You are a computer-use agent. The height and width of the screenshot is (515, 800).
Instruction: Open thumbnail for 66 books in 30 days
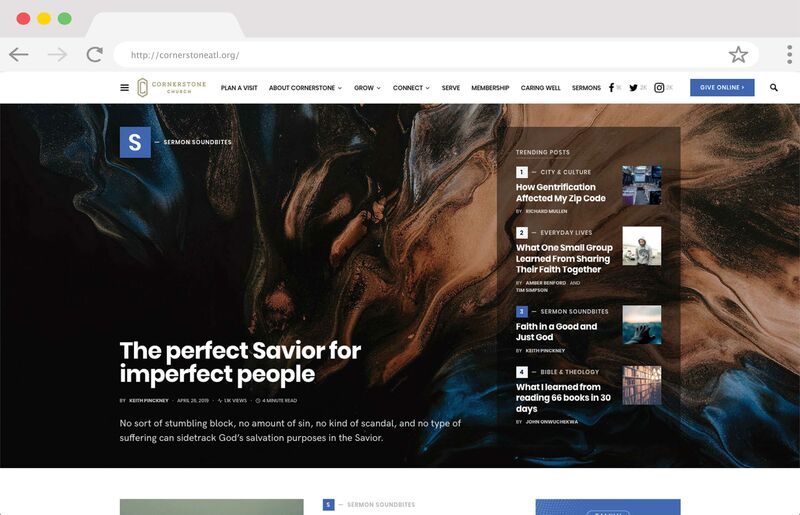pyautogui.click(x=641, y=385)
